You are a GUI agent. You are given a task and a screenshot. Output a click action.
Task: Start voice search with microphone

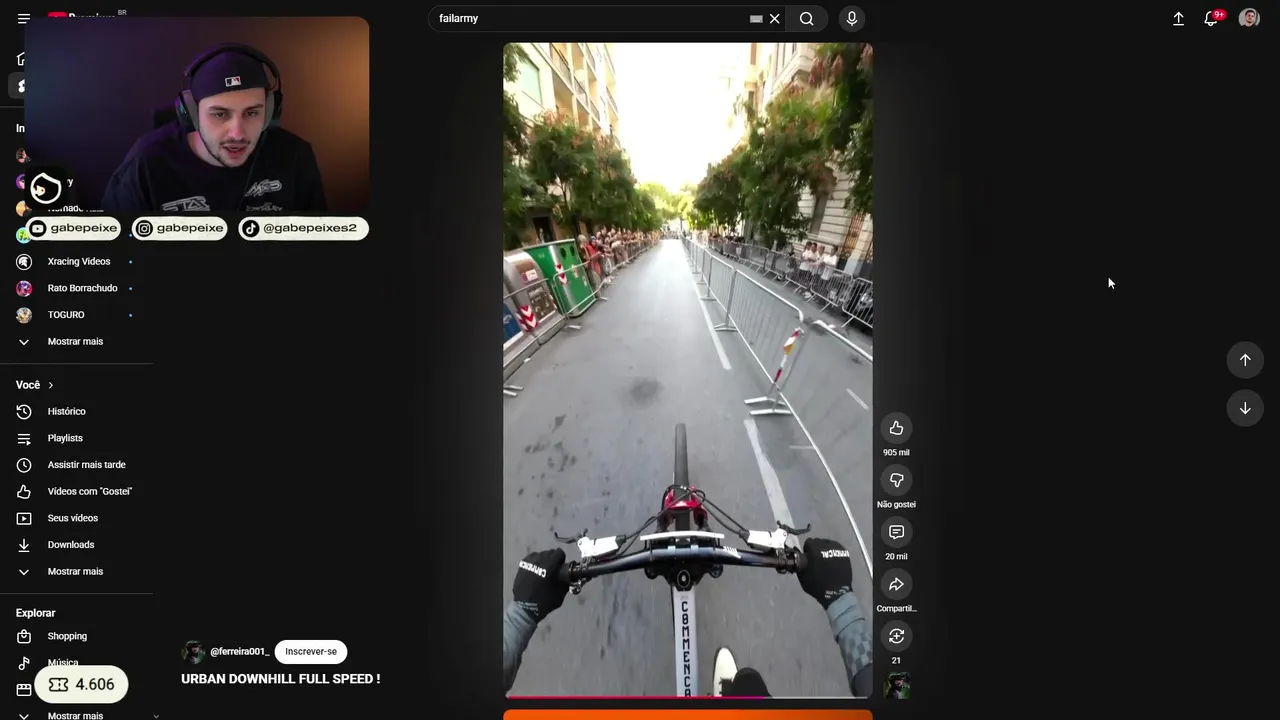852,18
